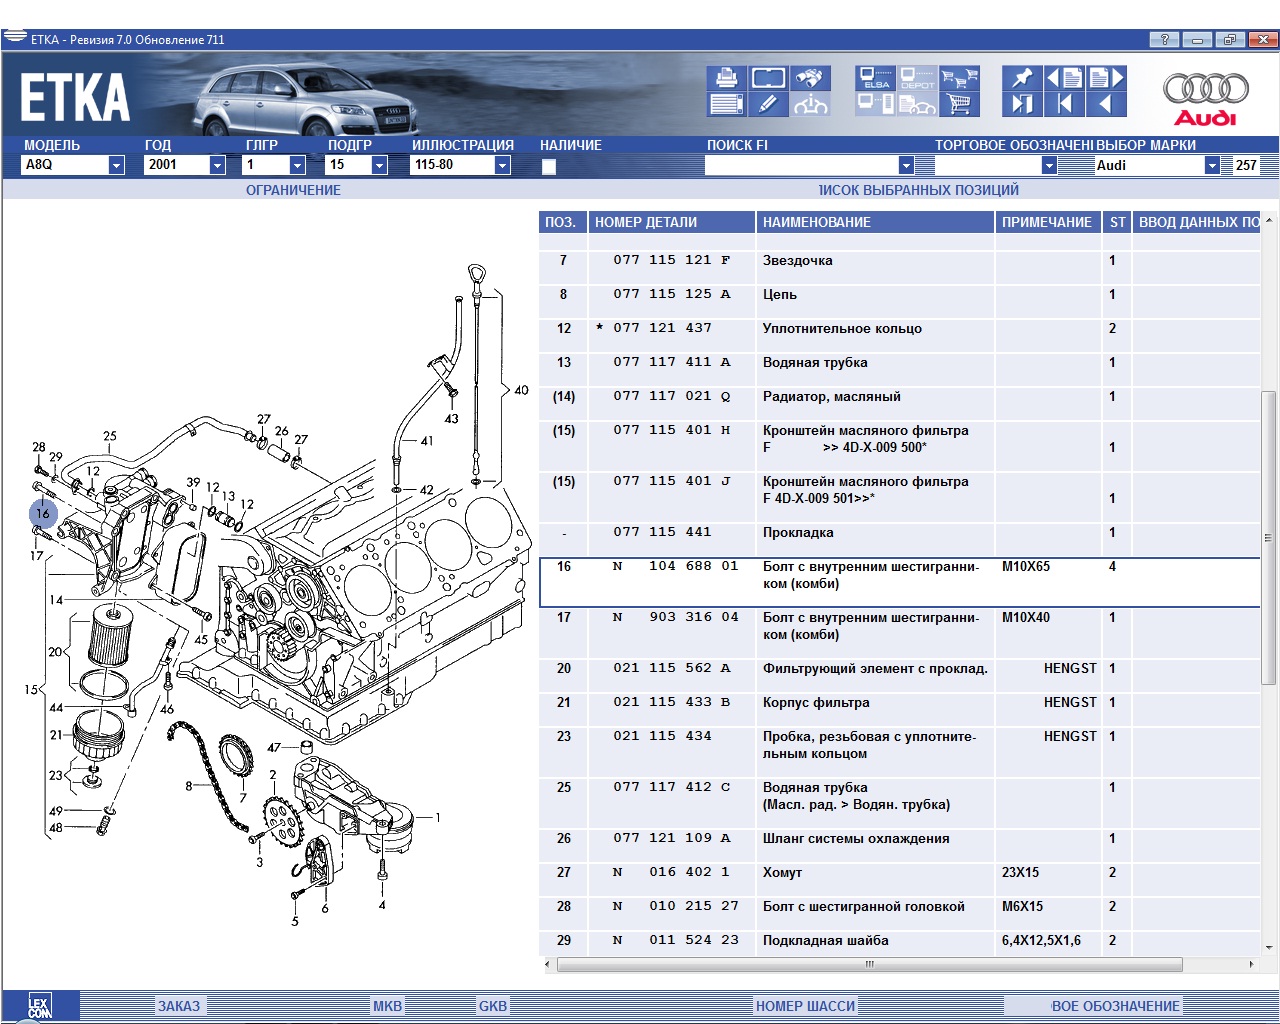Click the LexCom logo in the bottom corner
This screenshot has width=1280, height=1024.
[x=40, y=1007]
